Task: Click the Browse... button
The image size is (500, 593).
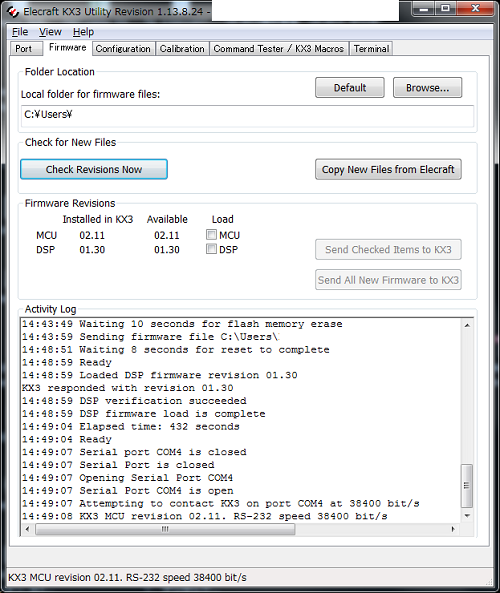Action: point(427,88)
